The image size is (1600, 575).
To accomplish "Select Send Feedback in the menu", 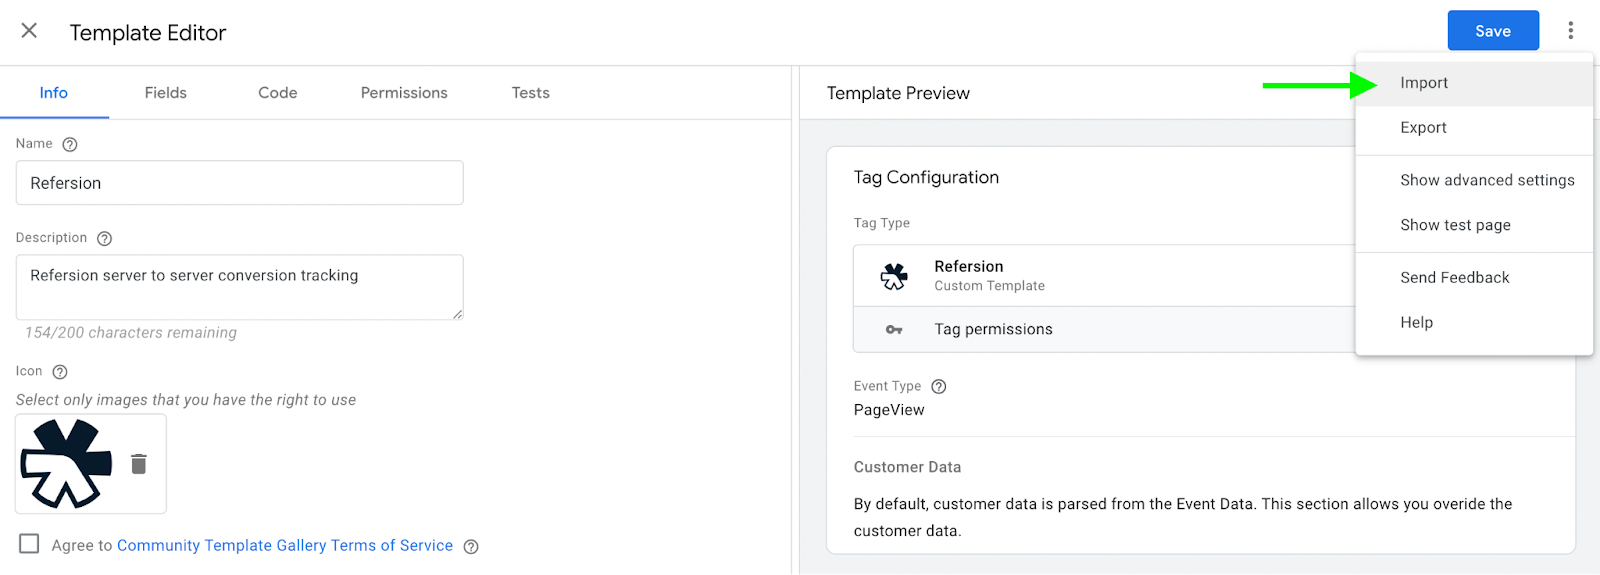I will [x=1474, y=278].
